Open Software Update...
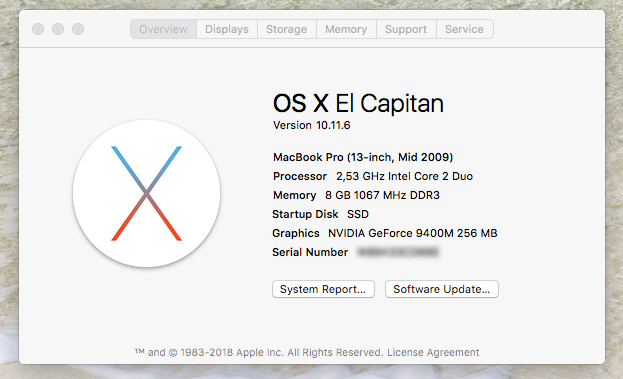The width and height of the screenshot is (623, 379). coord(441,289)
